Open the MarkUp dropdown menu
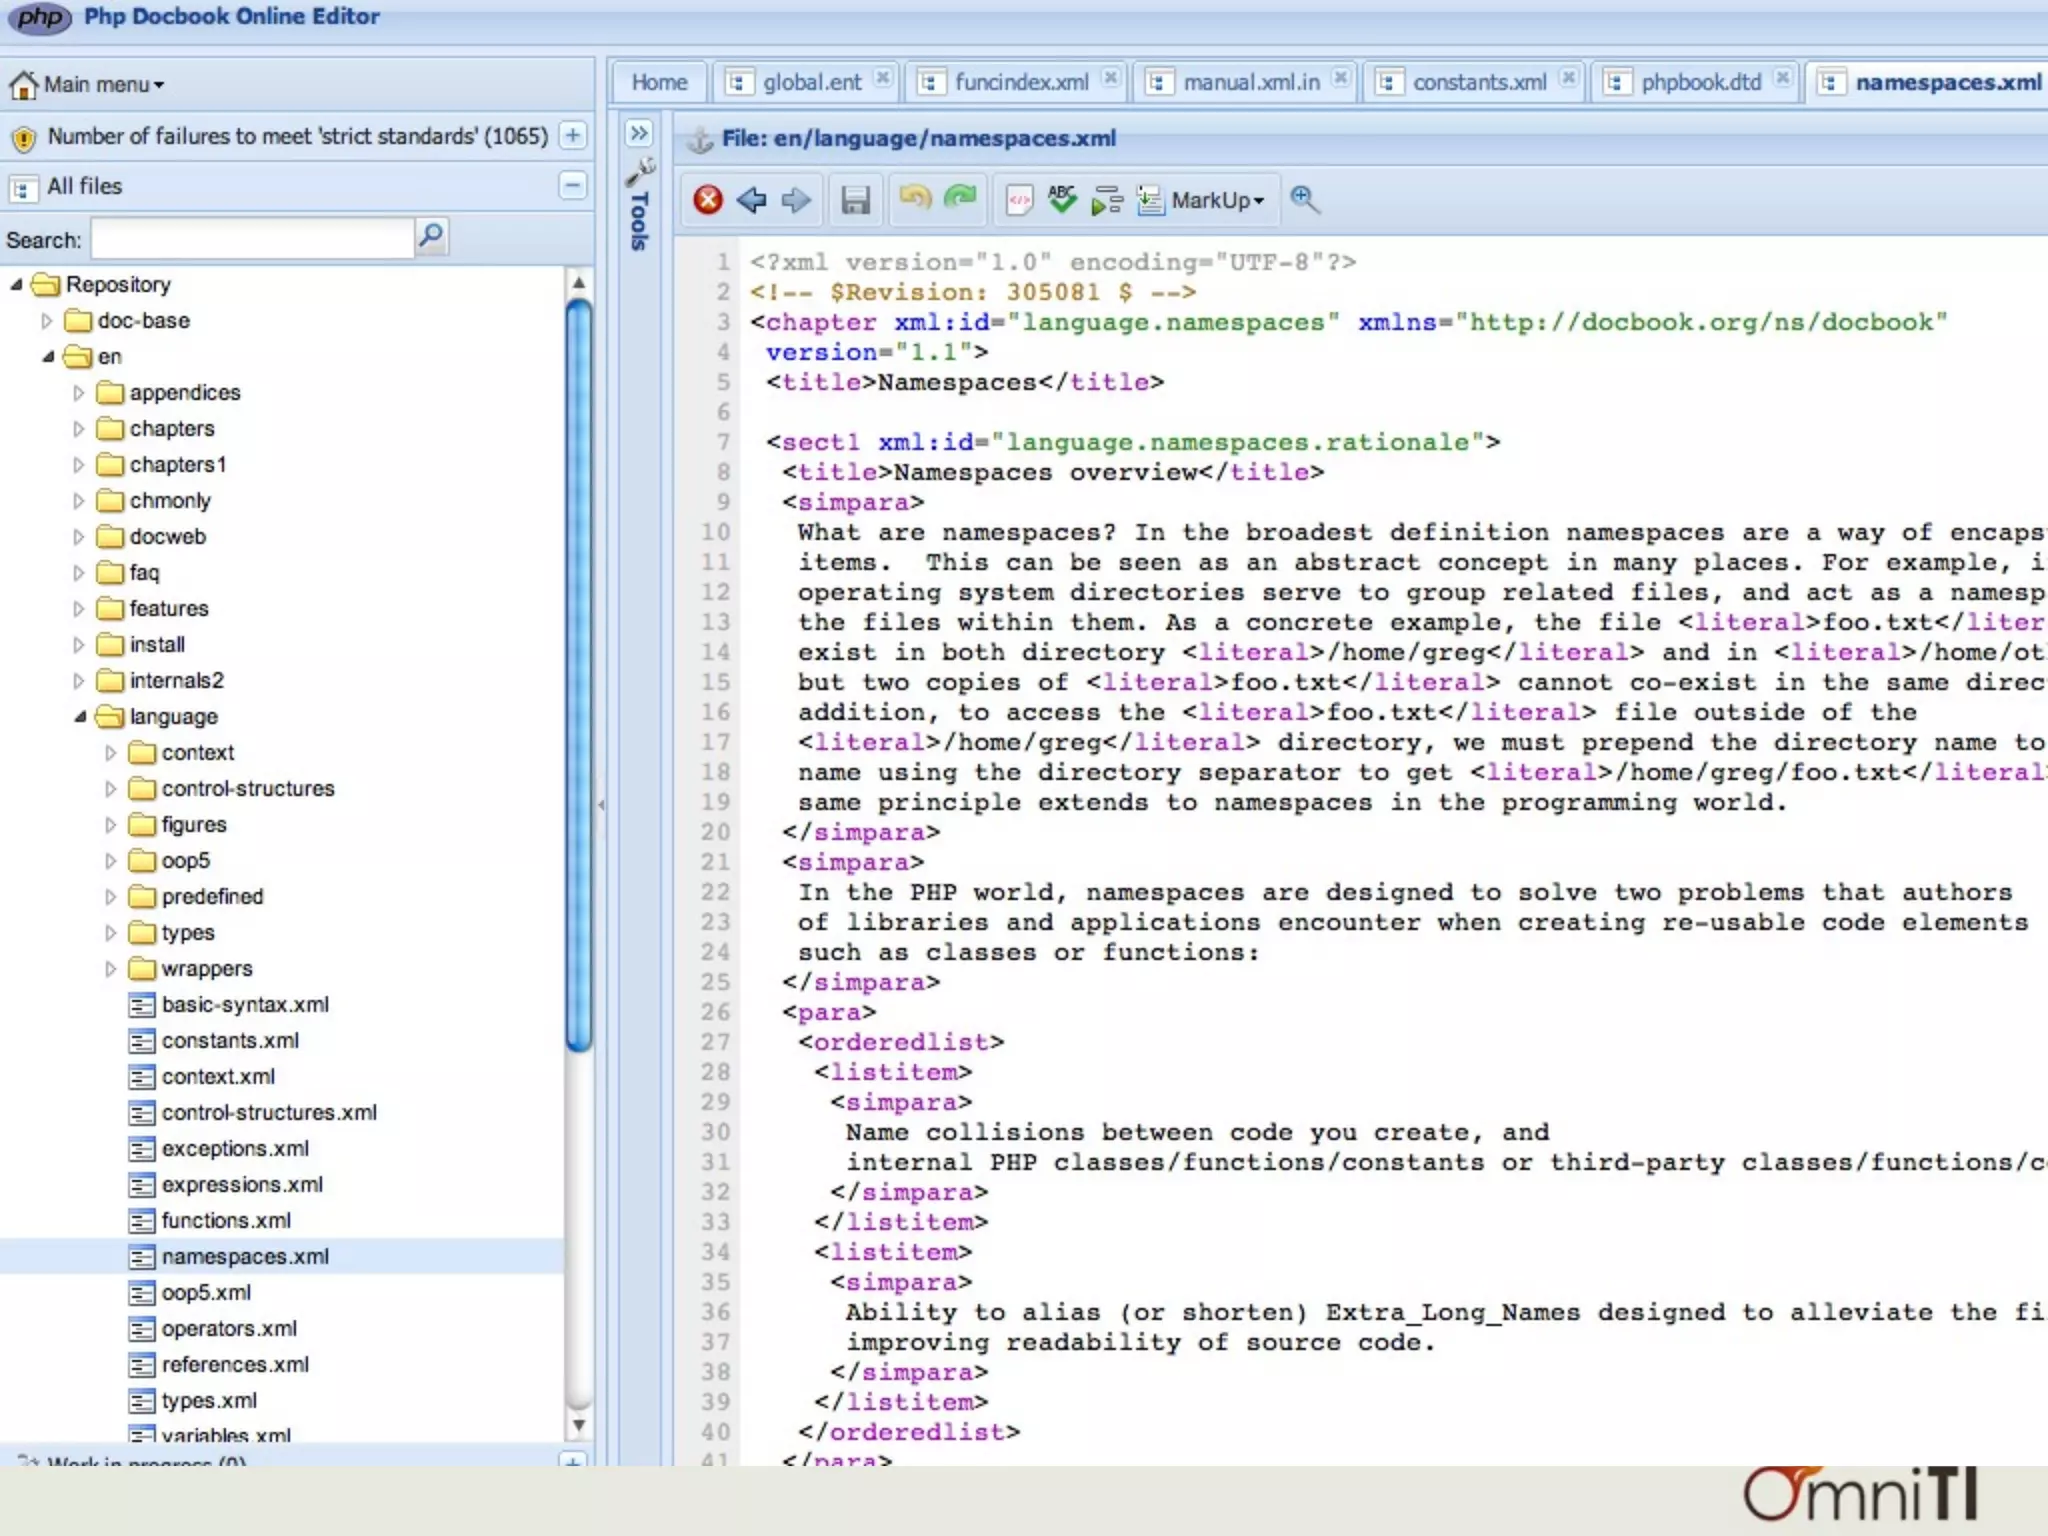The width and height of the screenshot is (2048, 1536). [1215, 200]
